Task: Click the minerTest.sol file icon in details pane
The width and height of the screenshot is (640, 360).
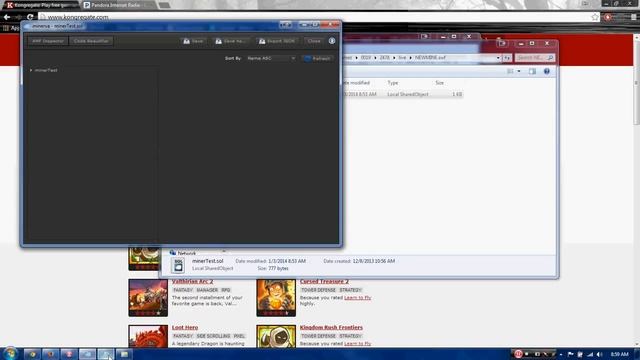Action: (x=178, y=265)
